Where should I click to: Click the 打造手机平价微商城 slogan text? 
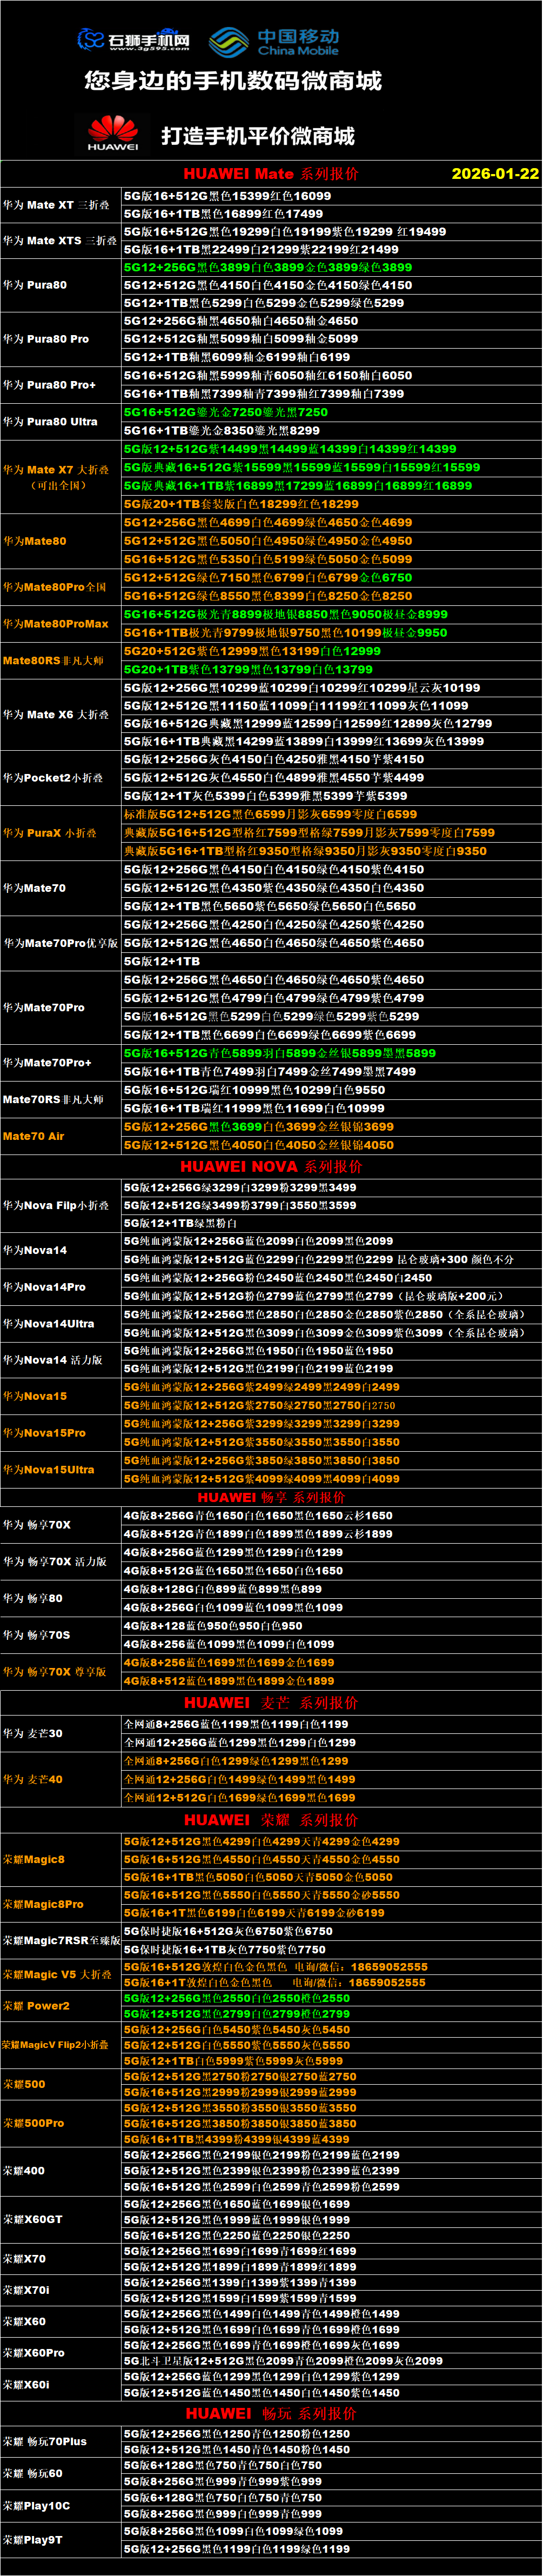(258, 136)
